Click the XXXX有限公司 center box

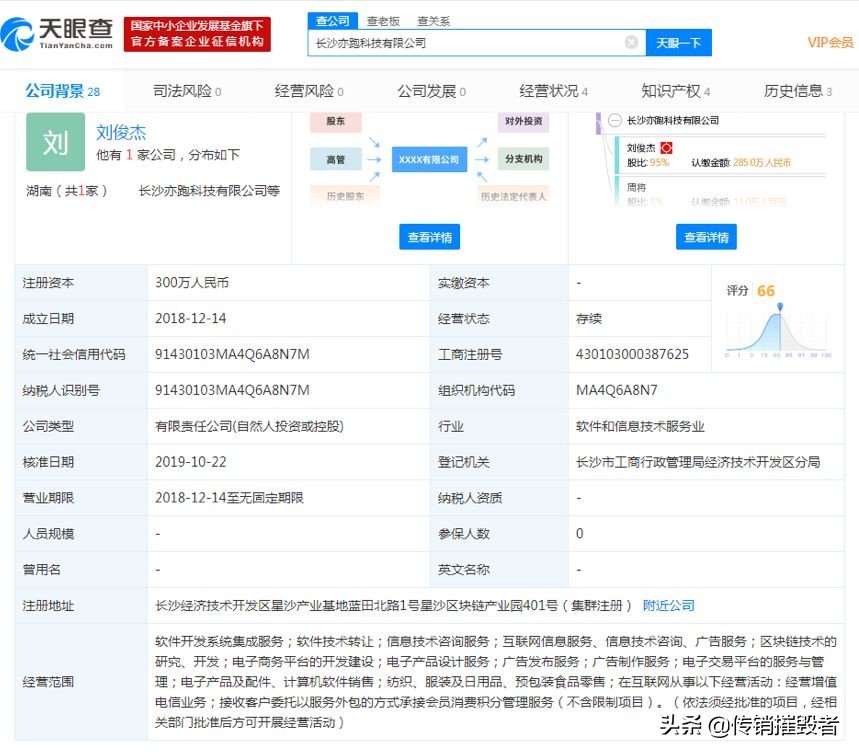[429, 159]
